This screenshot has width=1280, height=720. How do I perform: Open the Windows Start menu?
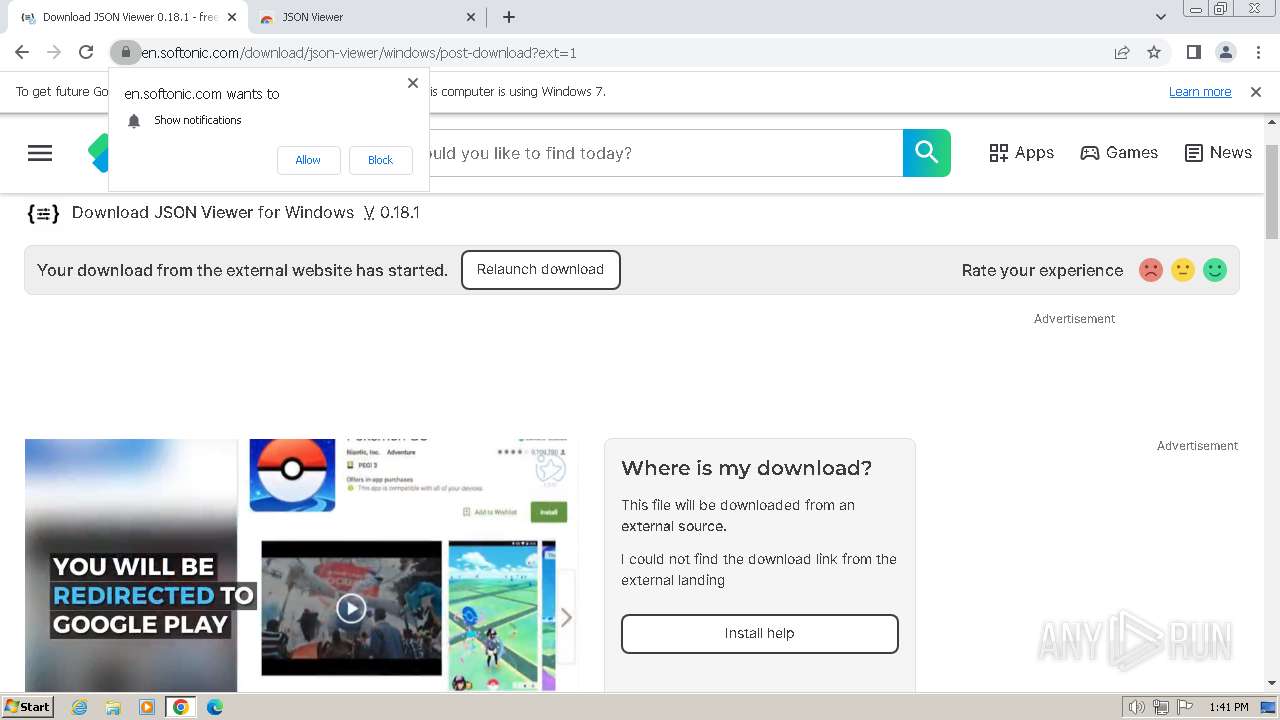pyautogui.click(x=27, y=707)
